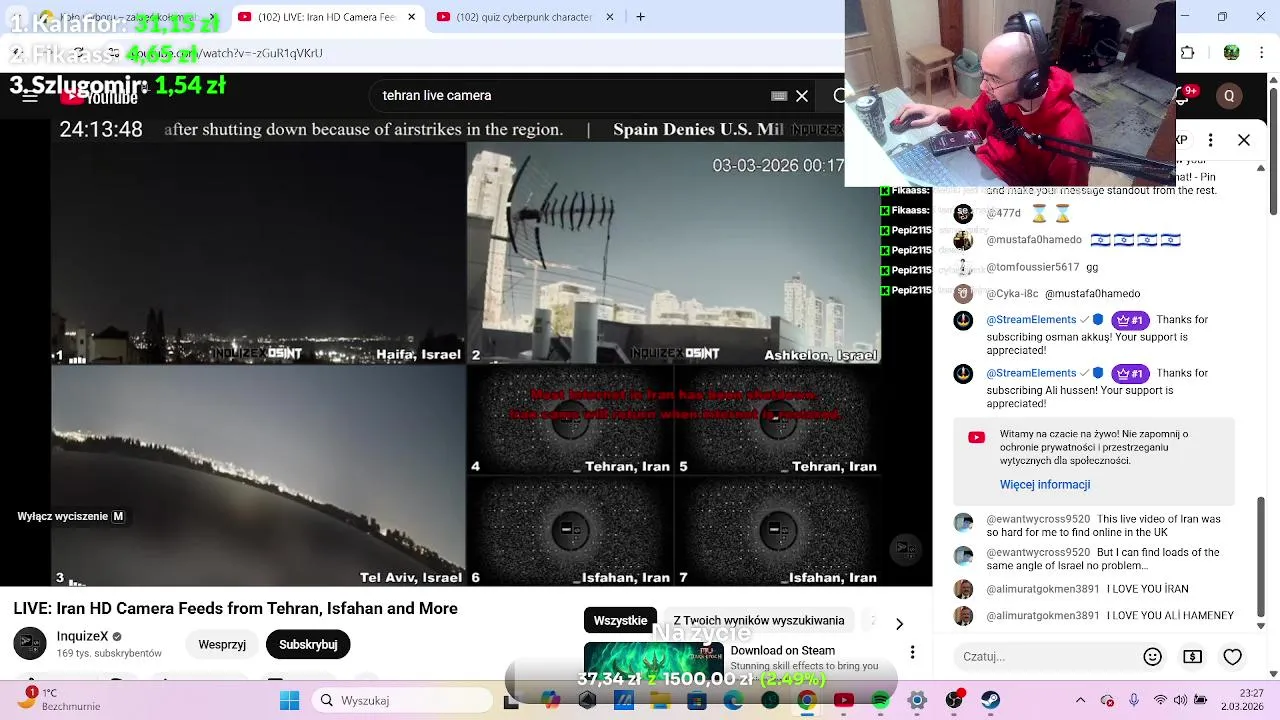
Task: Click StreamElements osman akkus subscription message
Action: point(1093,333)
